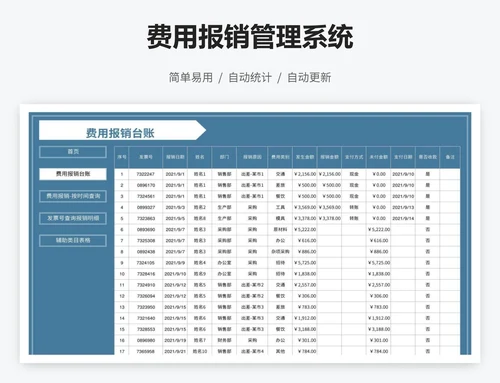This screenshot has height=383, width=500.
Task: Open the 辅助类目表格 sidebar button
Action: [x=73, y=240]
